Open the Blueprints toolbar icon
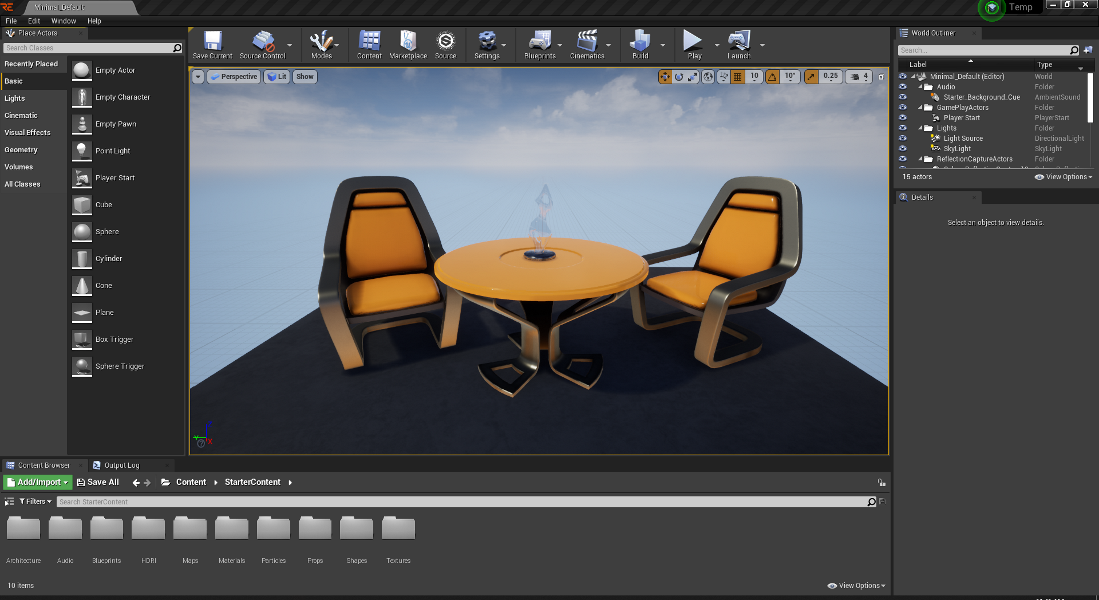 [540, 41]
